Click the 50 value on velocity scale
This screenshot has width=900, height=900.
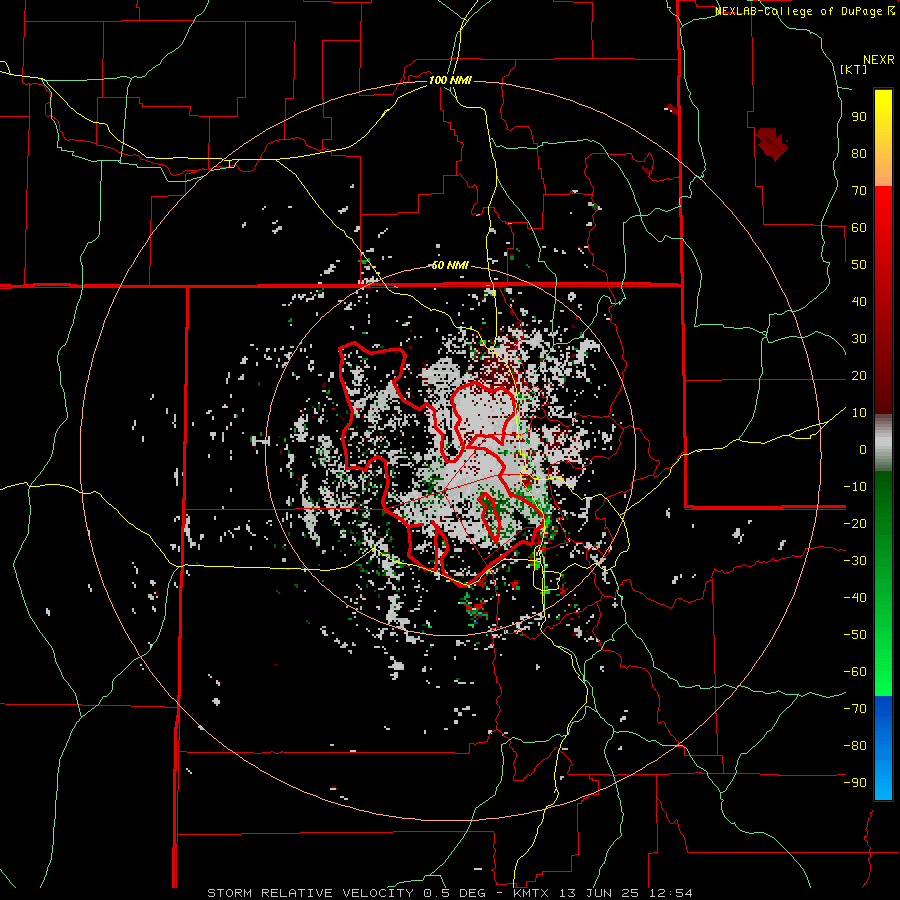pyautogui.click(x=859, y=265)
